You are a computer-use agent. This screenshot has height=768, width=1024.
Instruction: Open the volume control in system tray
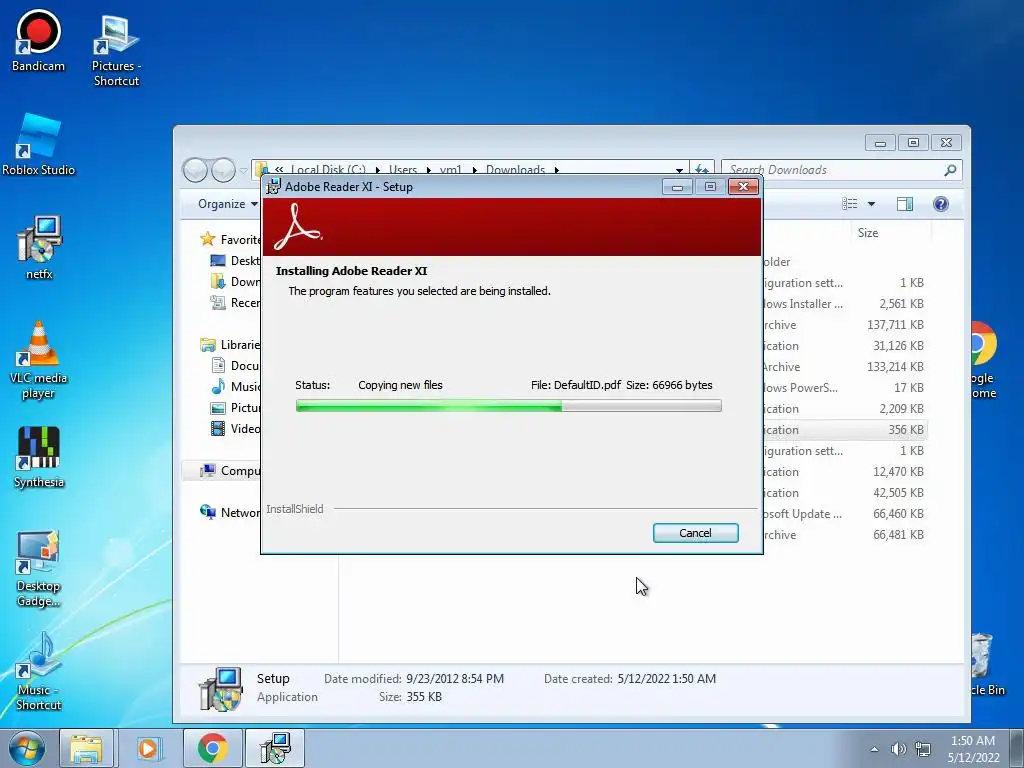coord(899,749)
